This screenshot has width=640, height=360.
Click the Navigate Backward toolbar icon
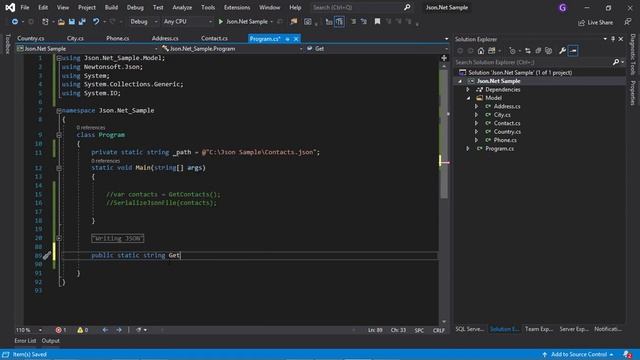tap(15, 22)
